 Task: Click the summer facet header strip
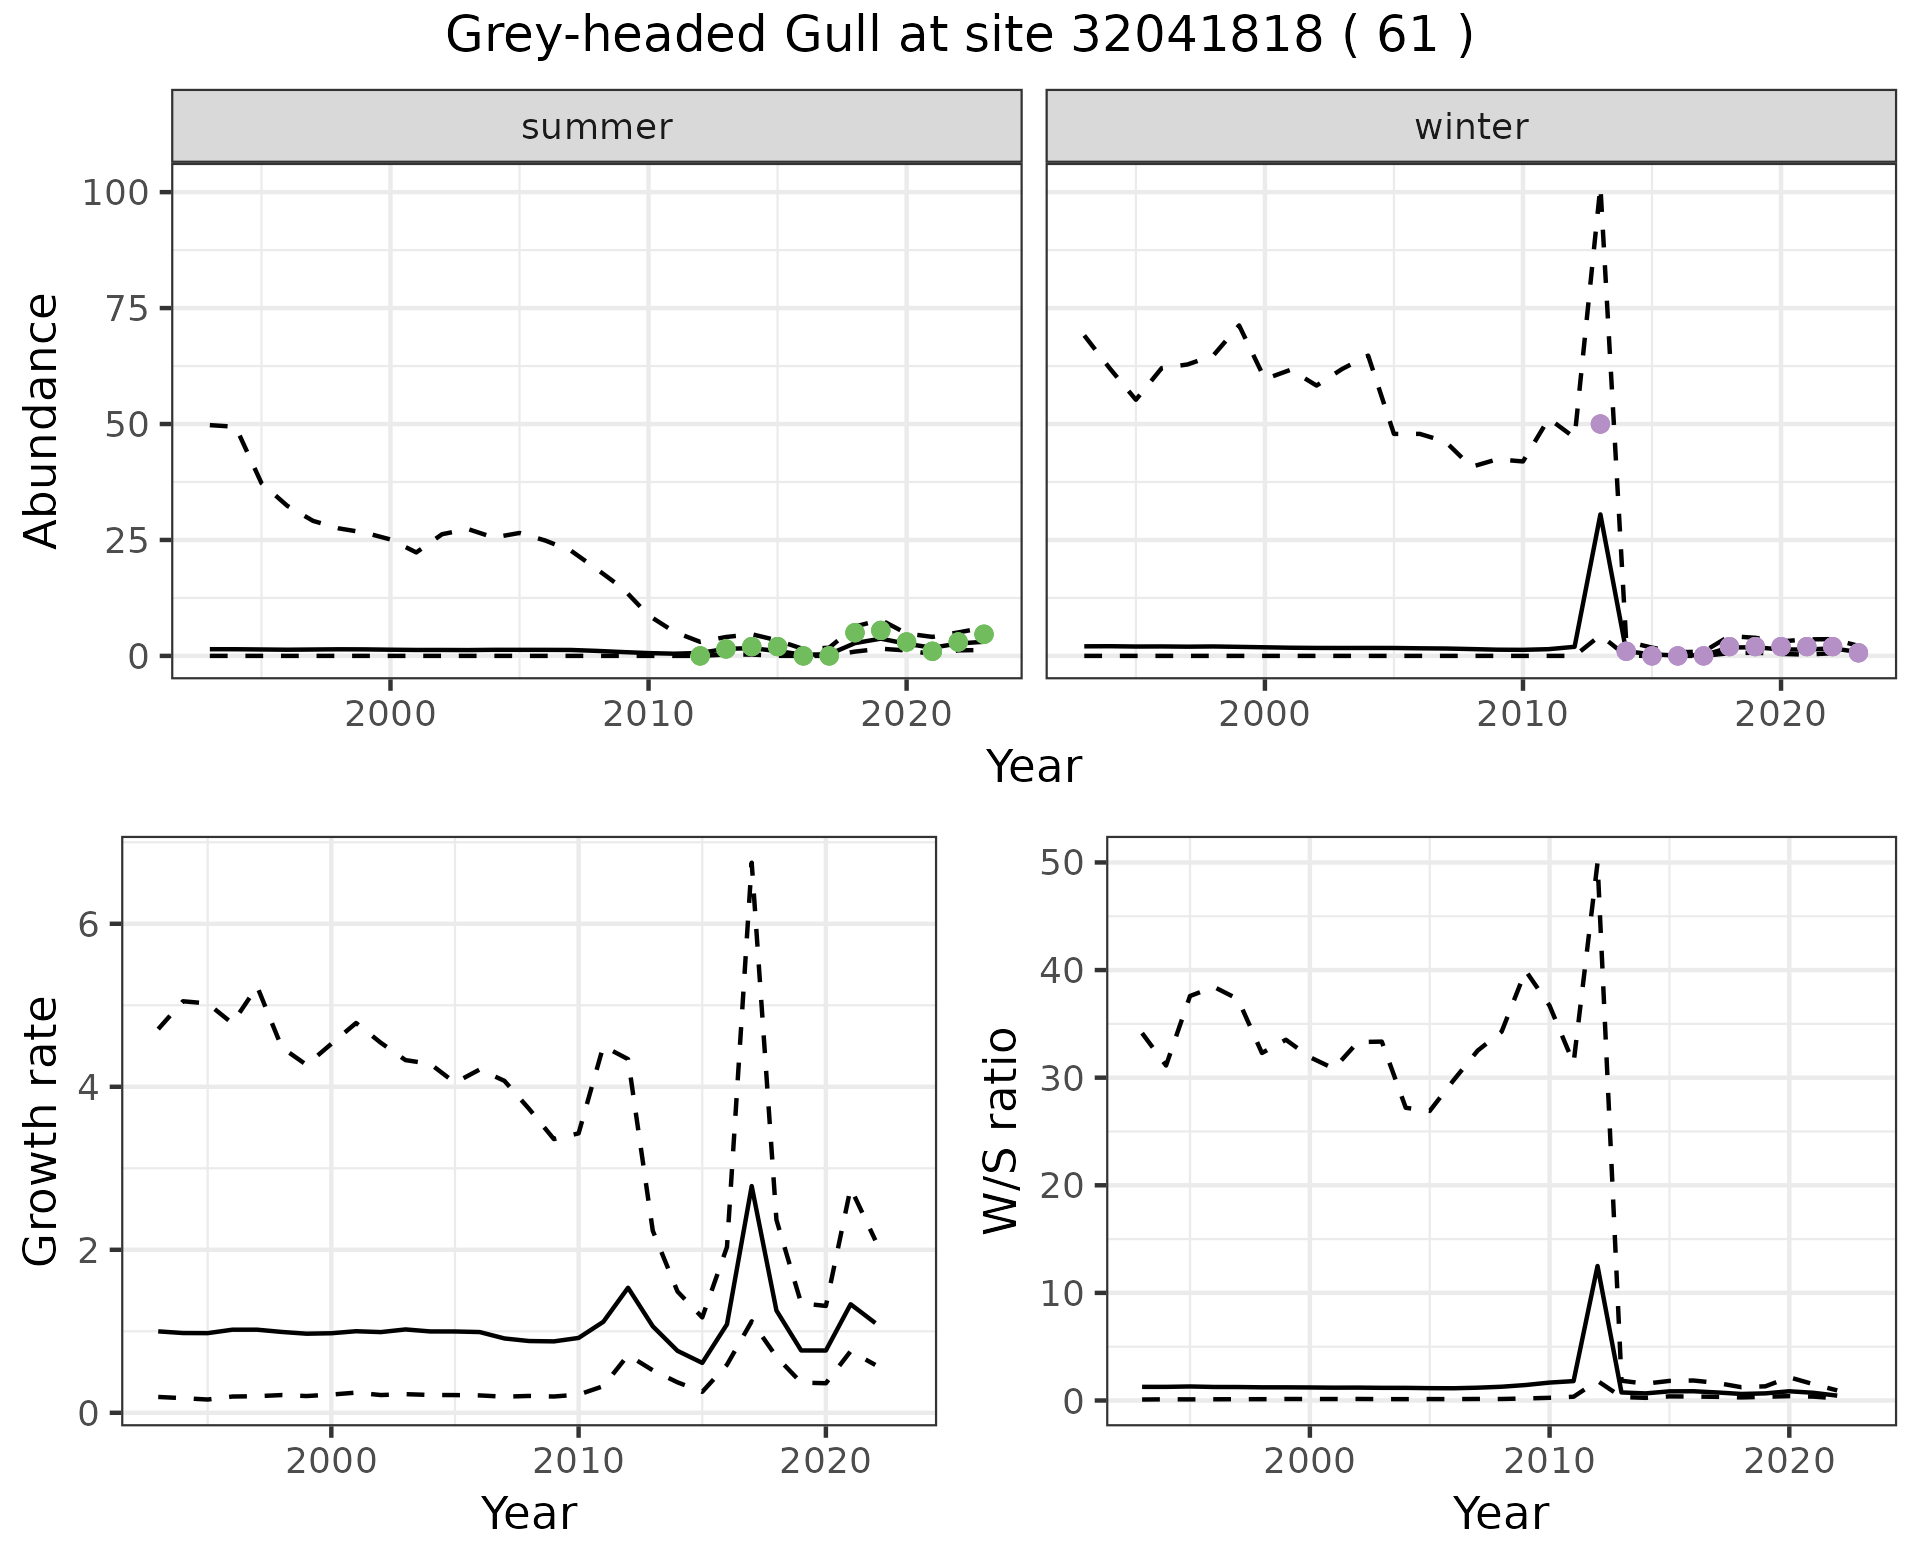pos(596,127)
